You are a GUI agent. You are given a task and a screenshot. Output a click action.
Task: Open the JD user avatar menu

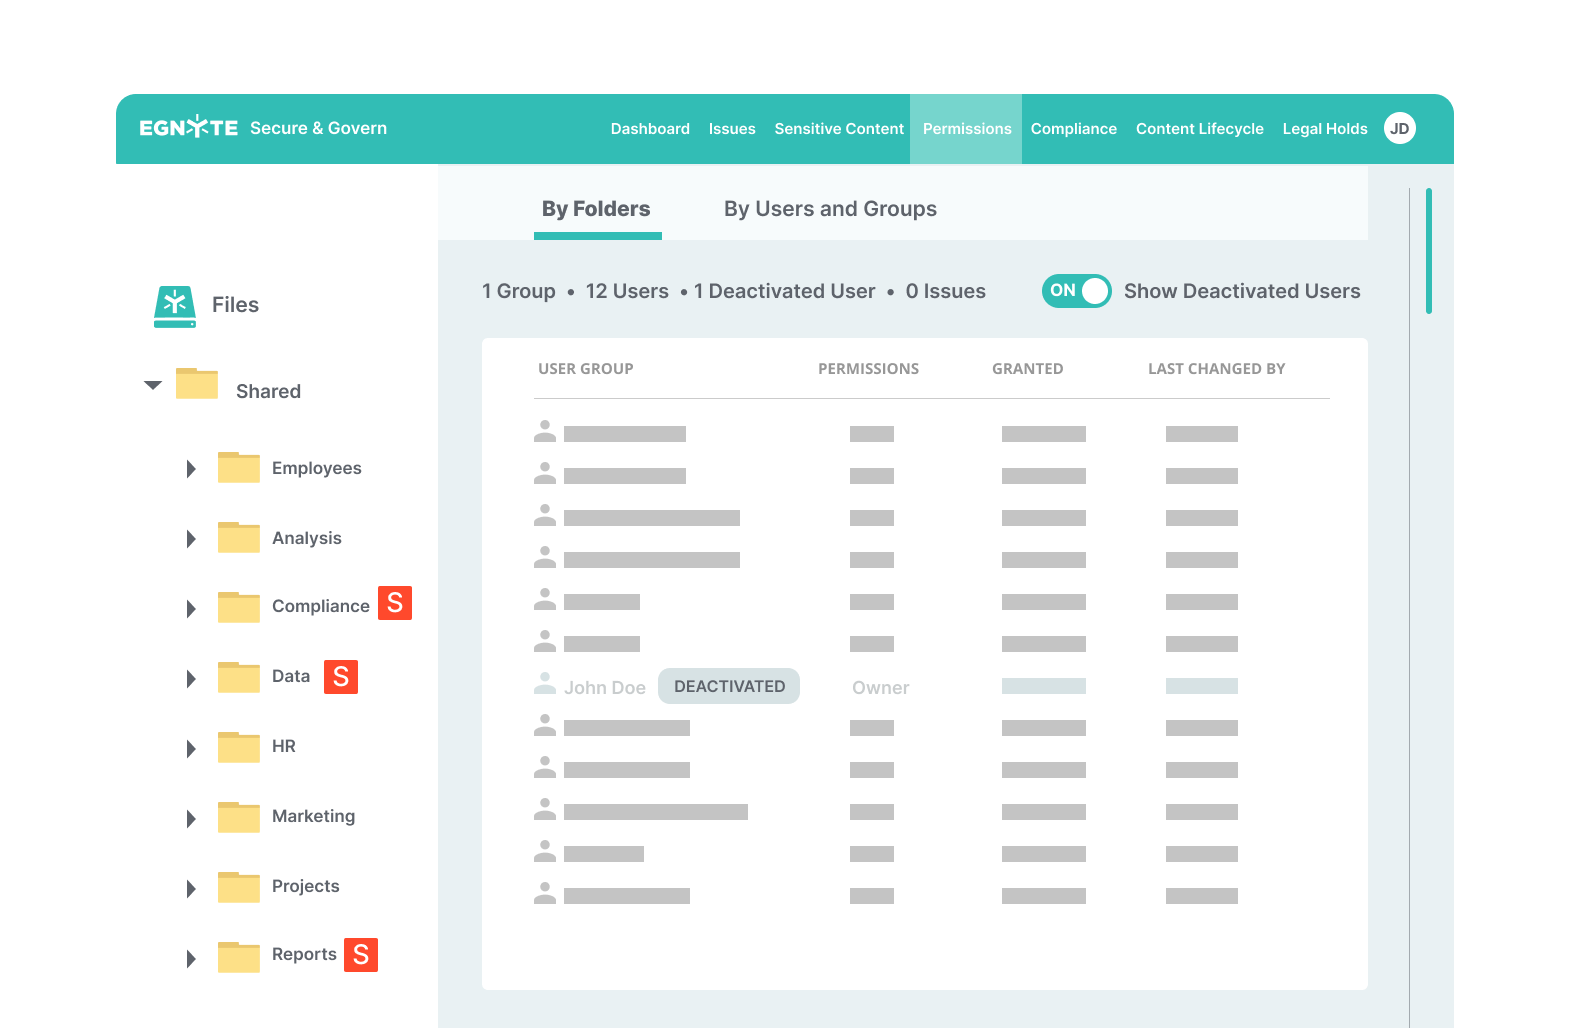point(1399,128)
